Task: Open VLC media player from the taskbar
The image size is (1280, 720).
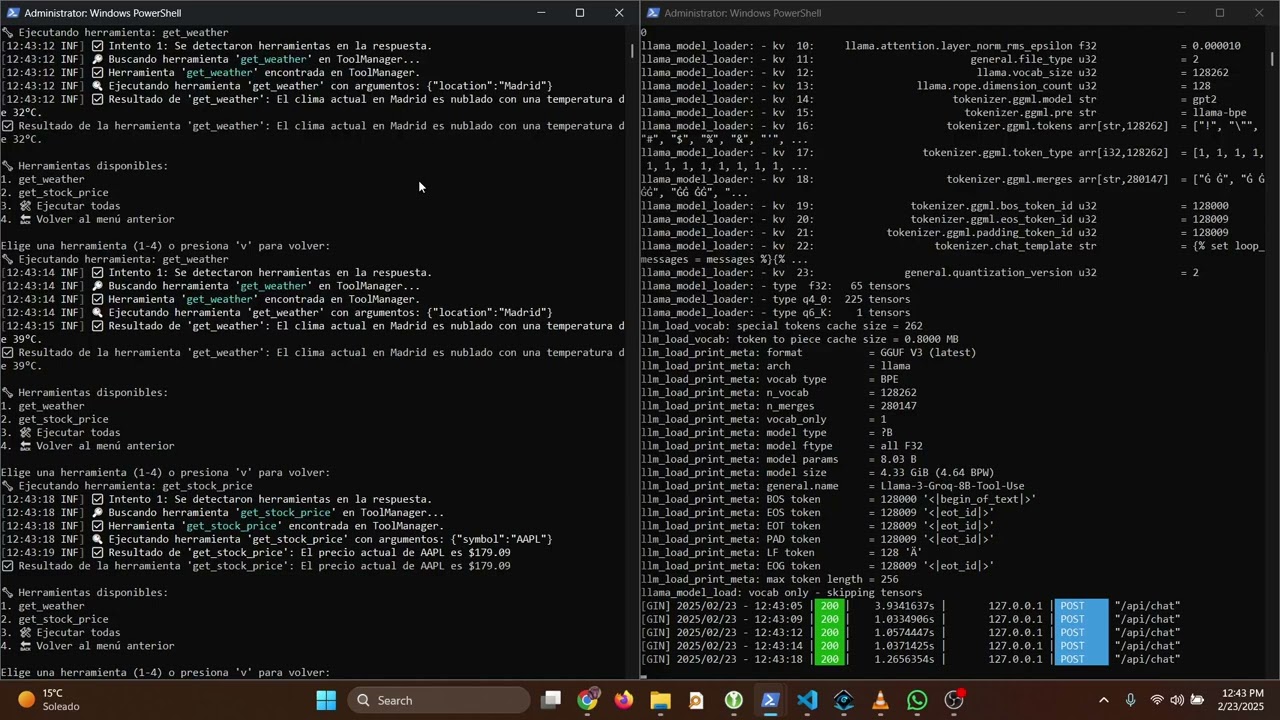Action: click(x=880, y=700)
